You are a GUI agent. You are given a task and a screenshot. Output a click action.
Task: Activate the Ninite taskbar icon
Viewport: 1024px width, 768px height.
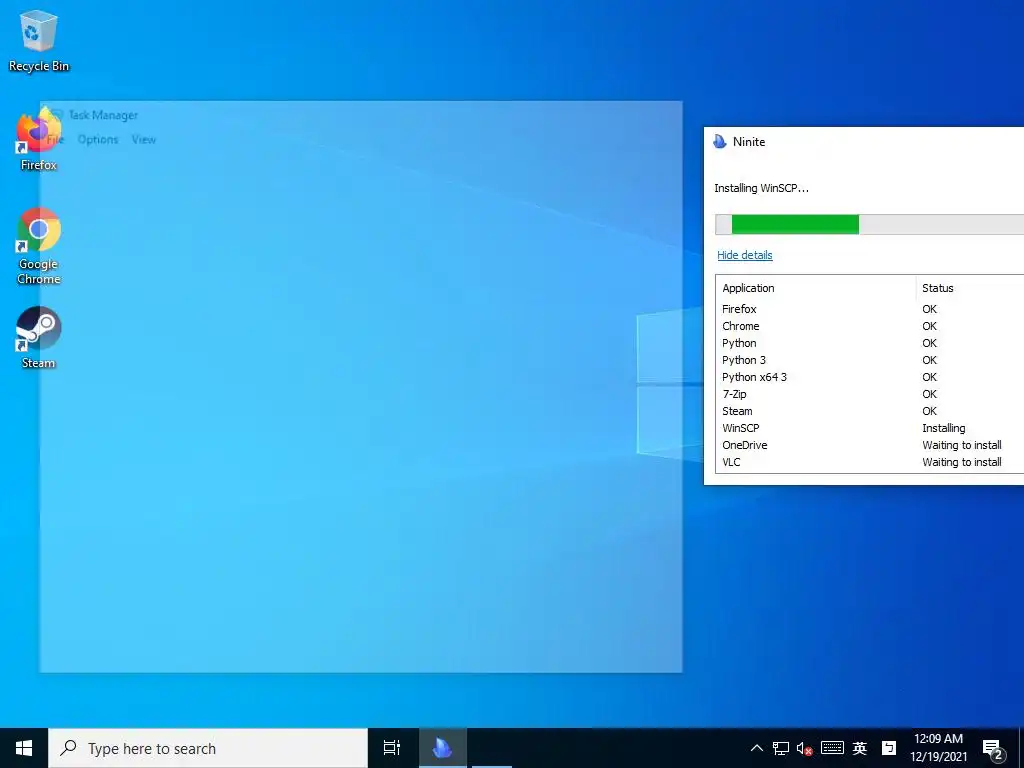click(x=442, y=748)
